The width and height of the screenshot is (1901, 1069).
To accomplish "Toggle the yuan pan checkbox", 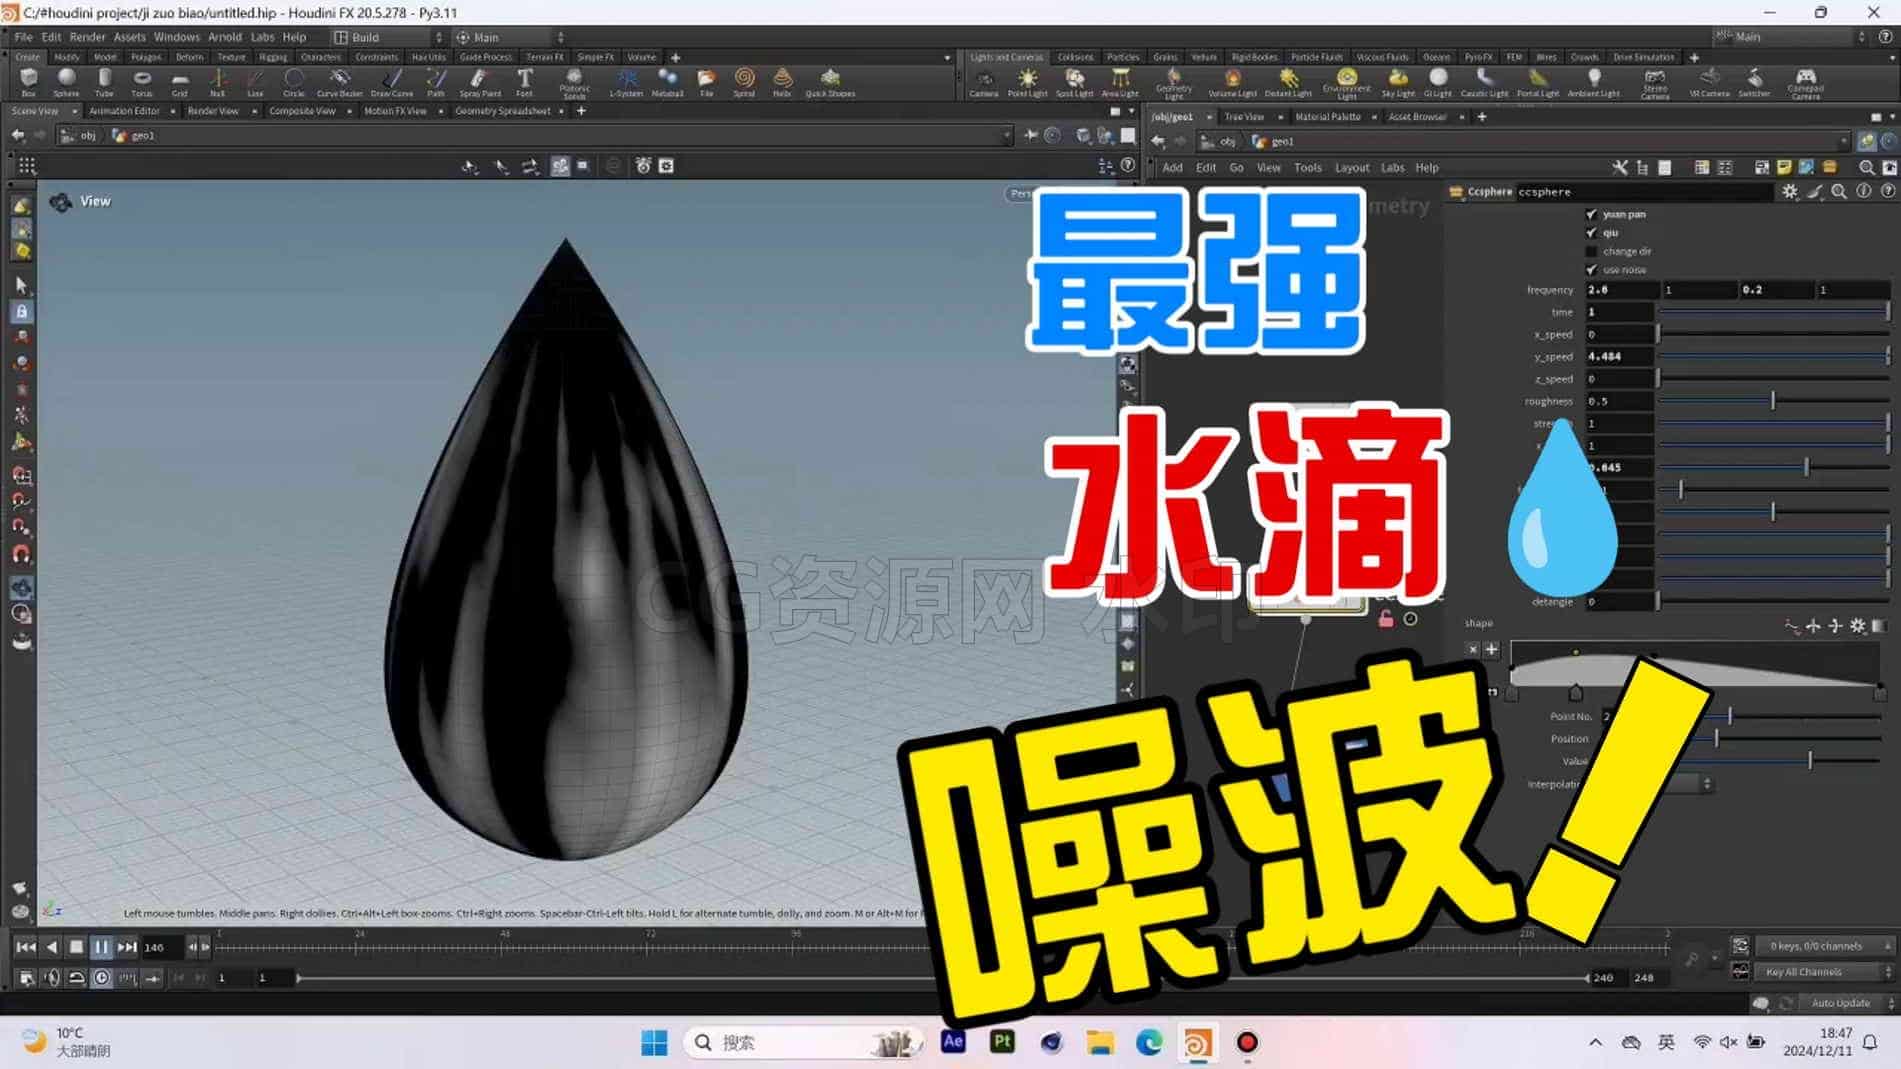I will click(x=1591, y=214).
